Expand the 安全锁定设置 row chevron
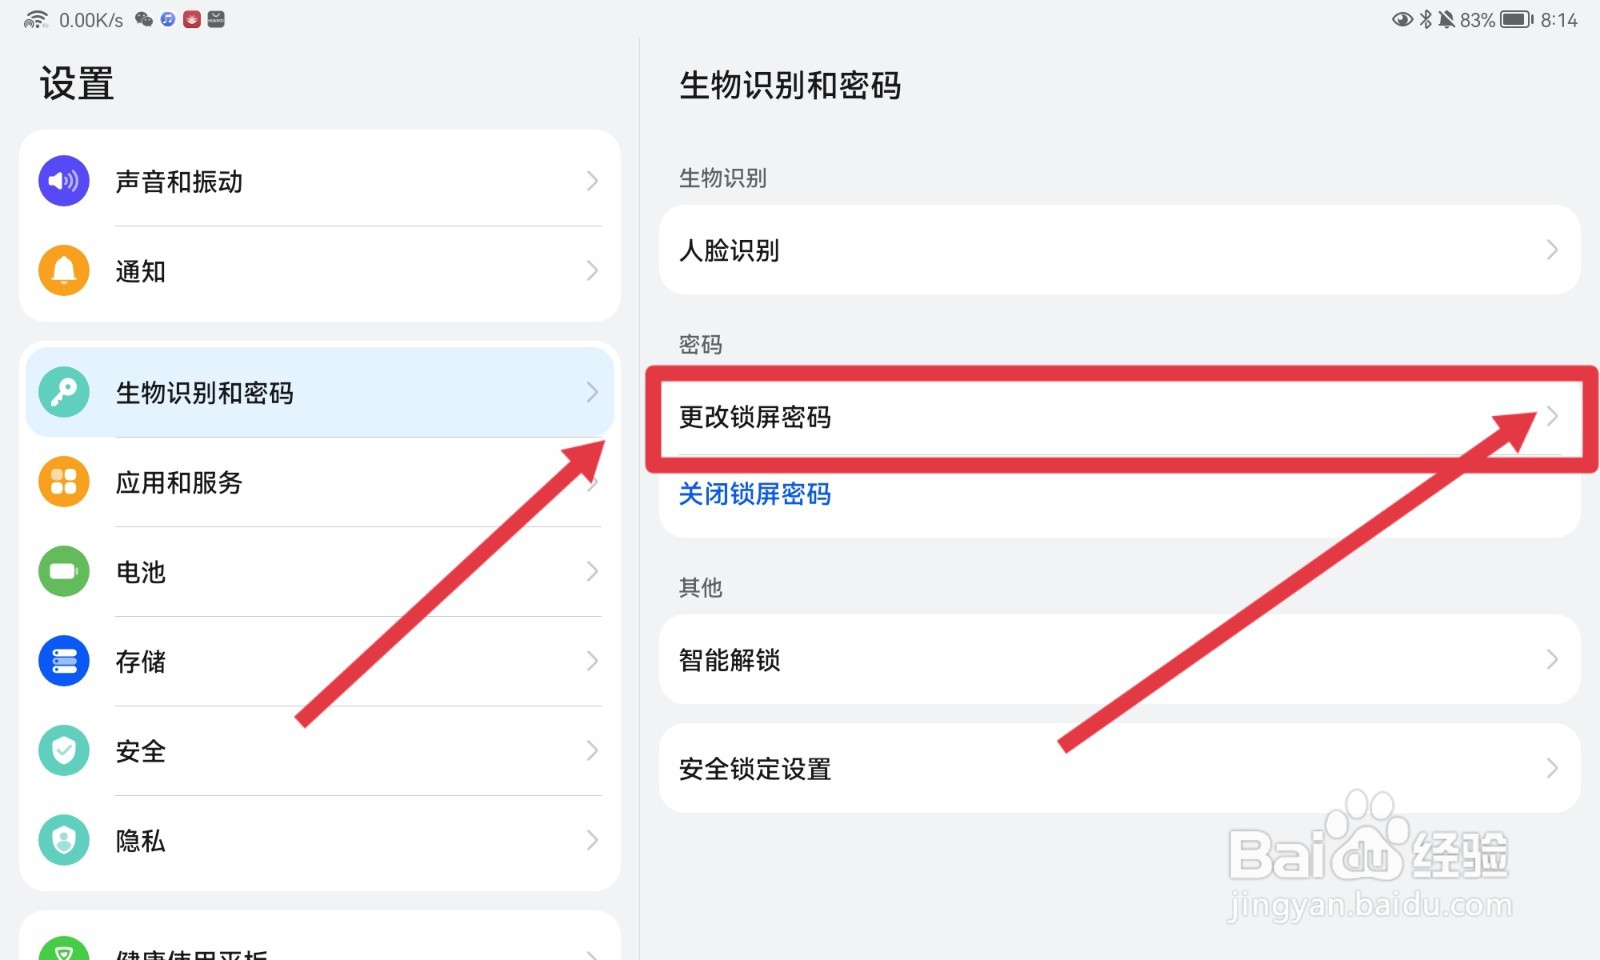 pos(1552,768)
